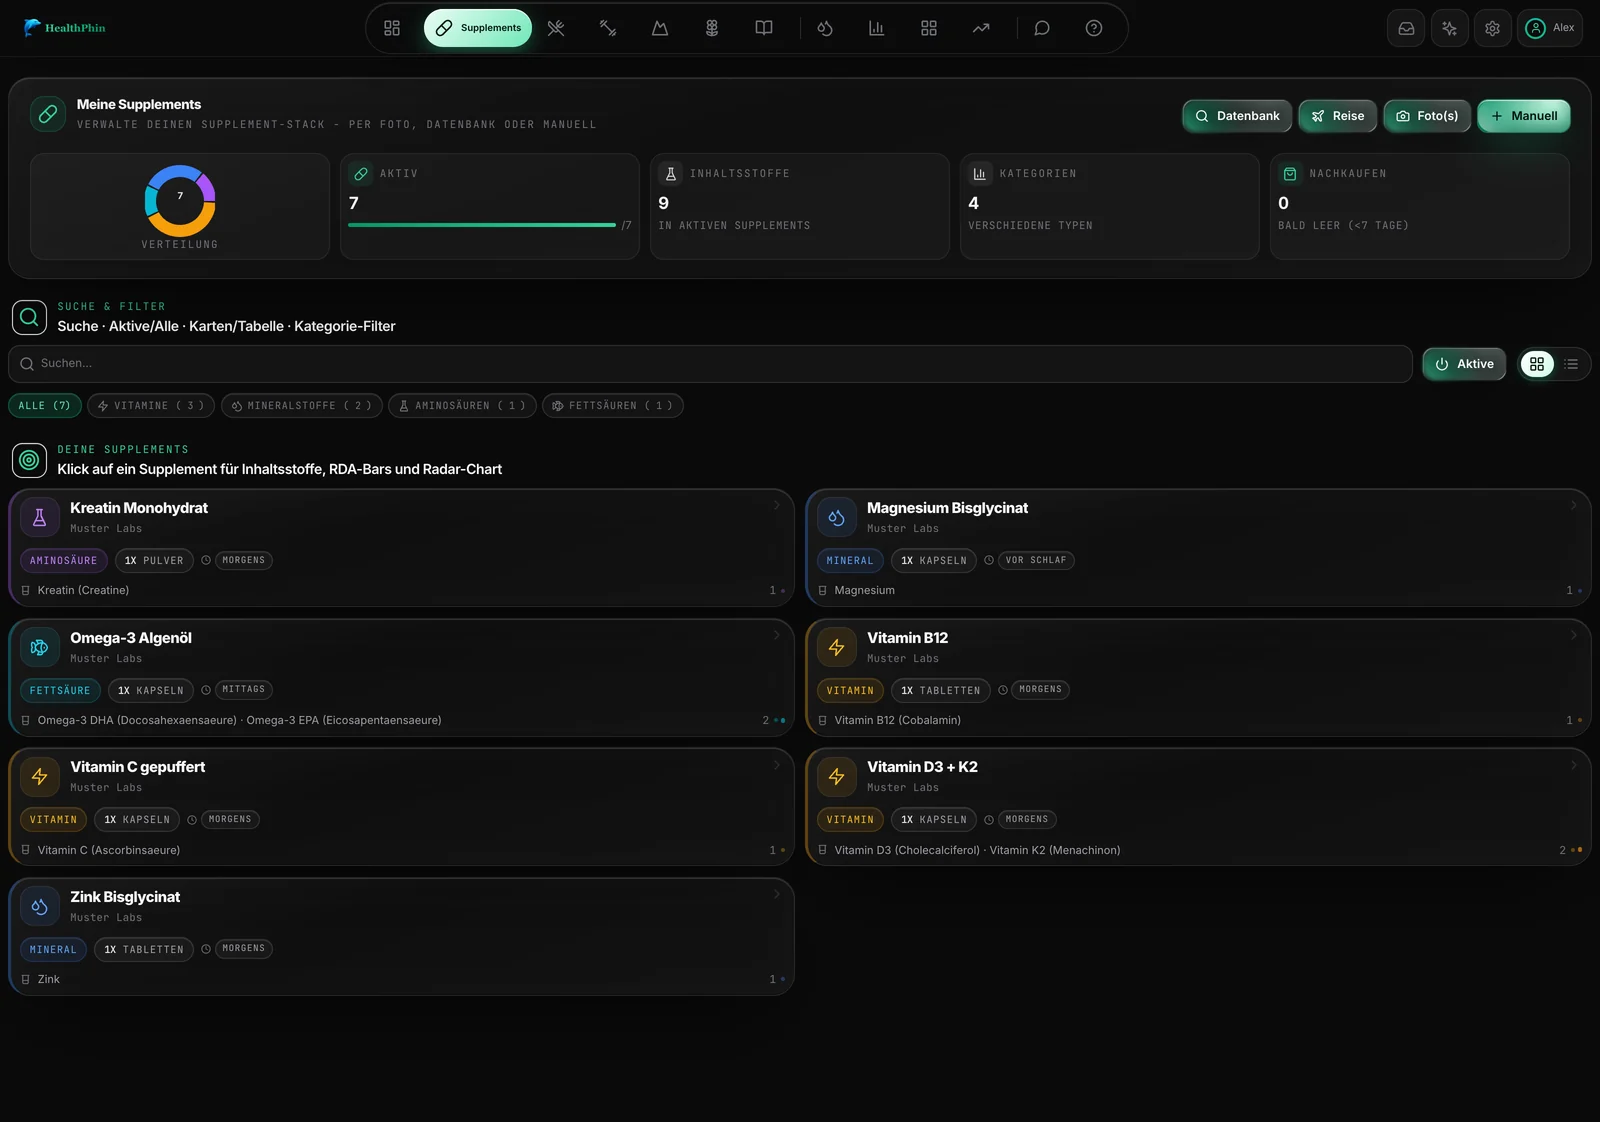The image size is (1600, 1122).
Task: Toggle the Aktive filter button
Action: pos(1464,364)
